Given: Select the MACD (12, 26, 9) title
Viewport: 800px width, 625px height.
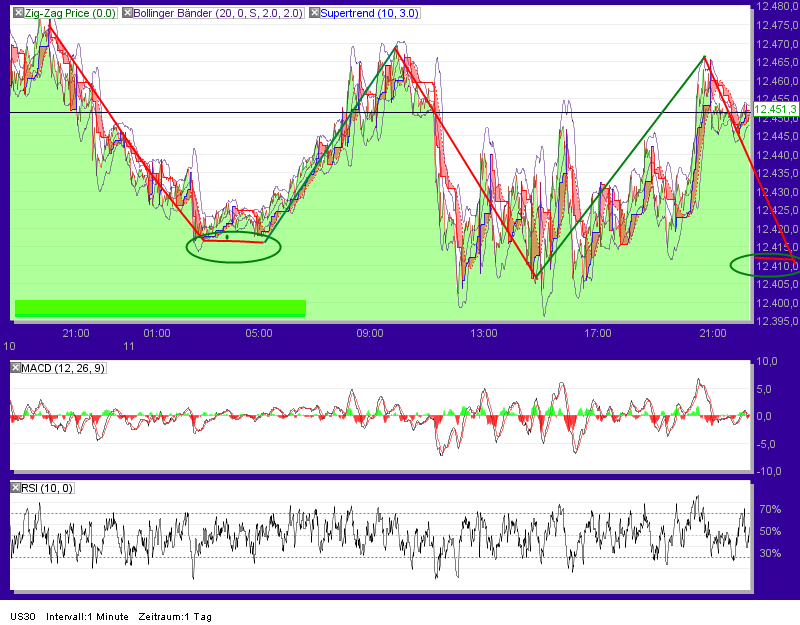Looking at the screenshot, I should click(x=65, y=366).
